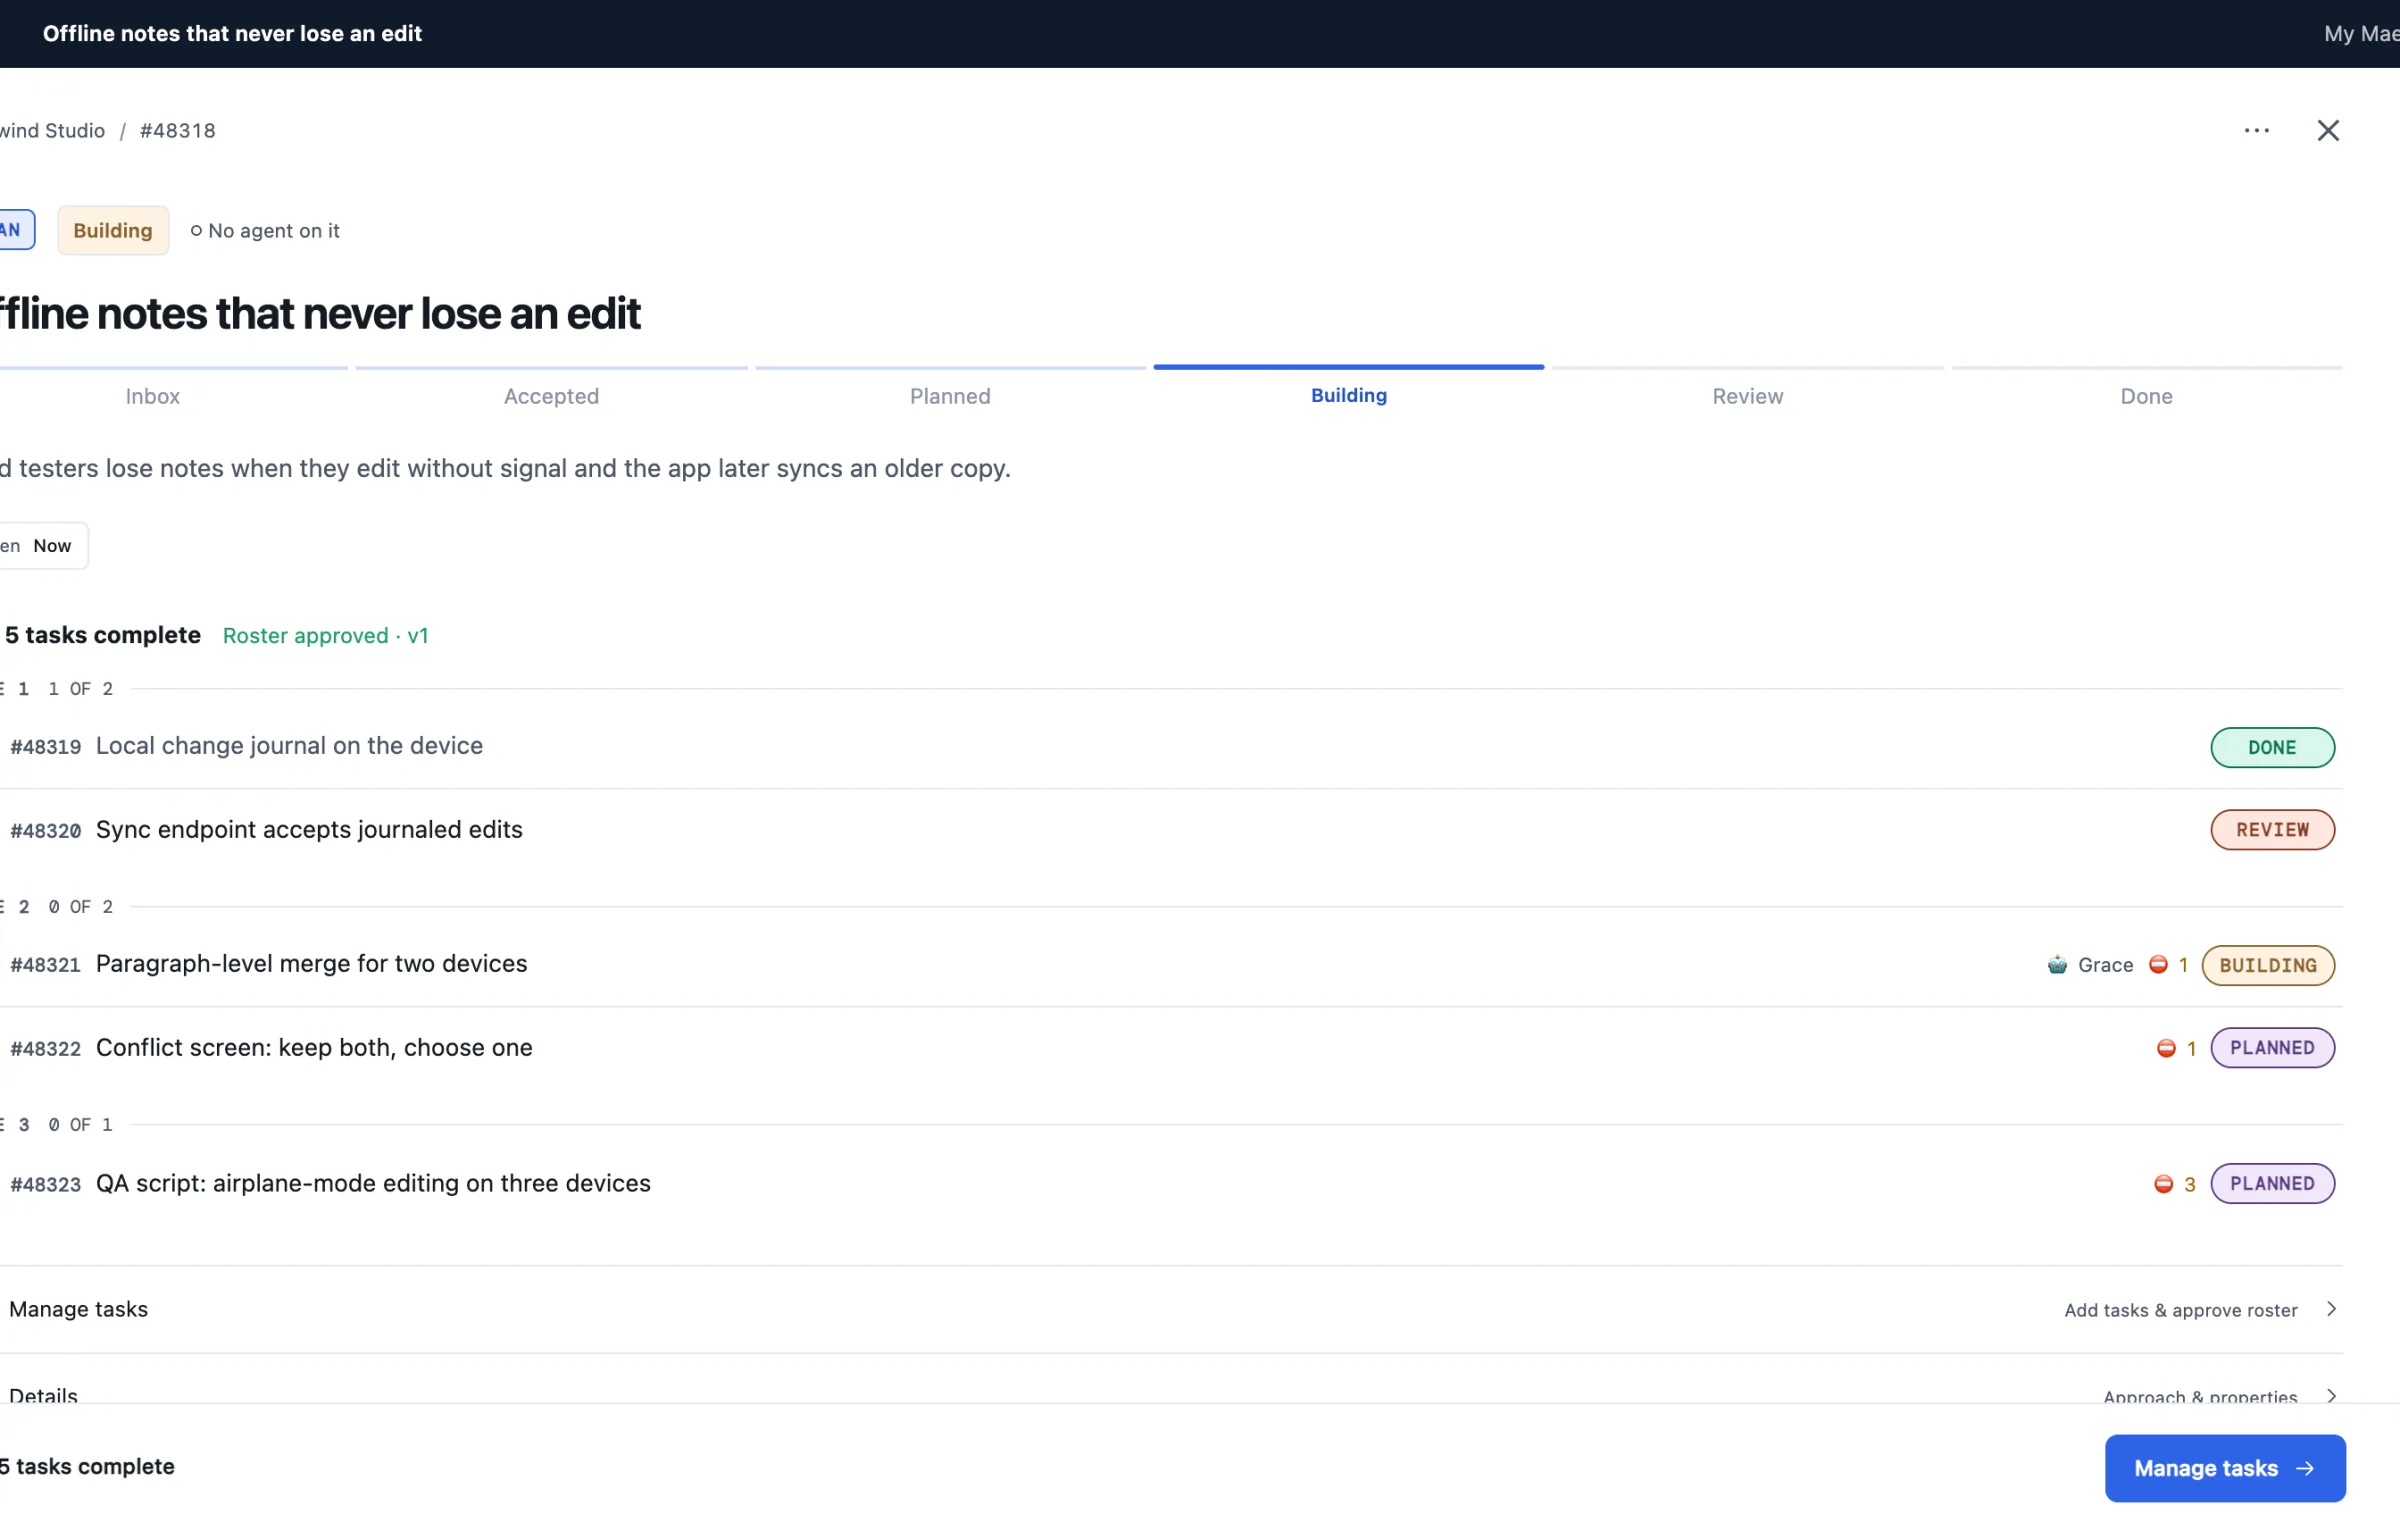Select the Done stage tab

(2146, 396)
